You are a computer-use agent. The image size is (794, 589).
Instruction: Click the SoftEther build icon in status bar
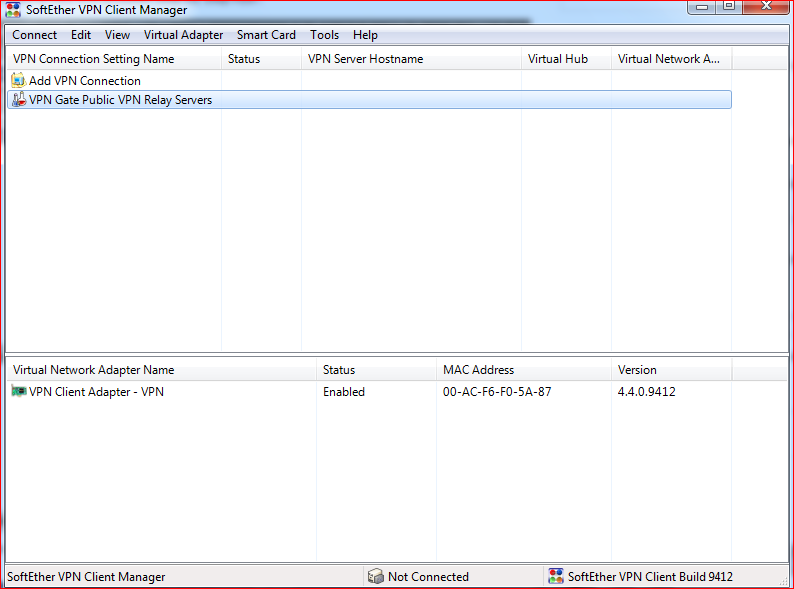tap(555, 576)
